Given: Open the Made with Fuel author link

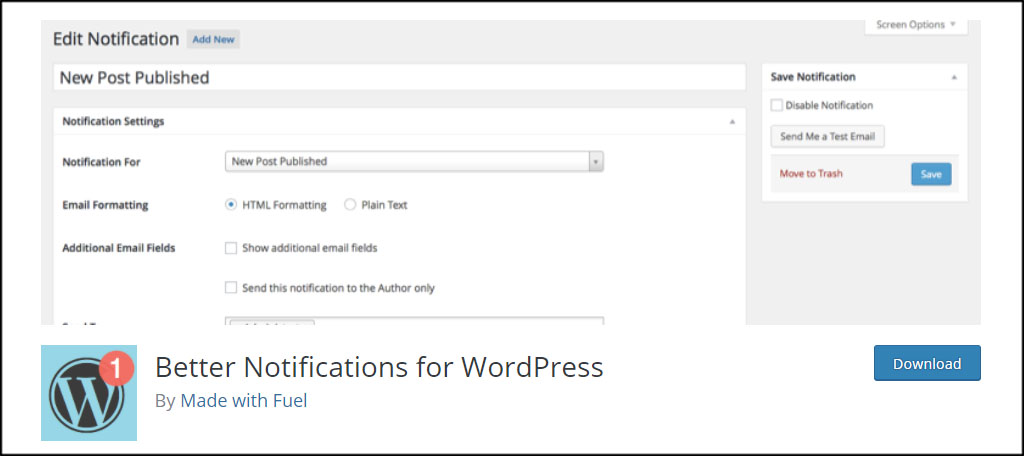Looking at the screenshot, I should pyautogui.click(x=244, y=400).
